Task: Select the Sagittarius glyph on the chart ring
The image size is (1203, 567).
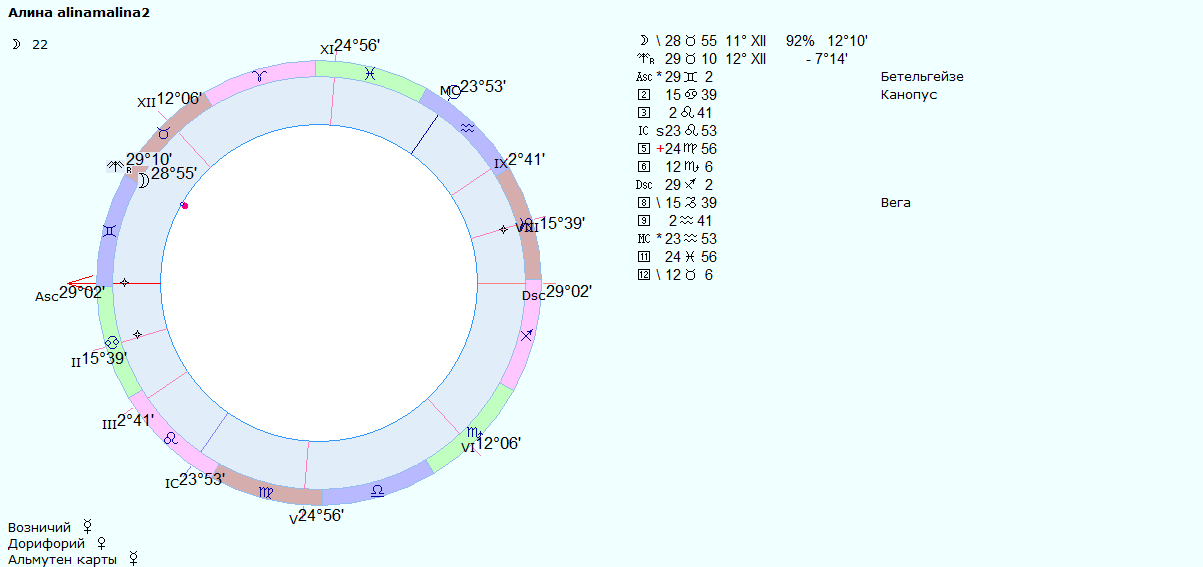Action: (527, 335)
